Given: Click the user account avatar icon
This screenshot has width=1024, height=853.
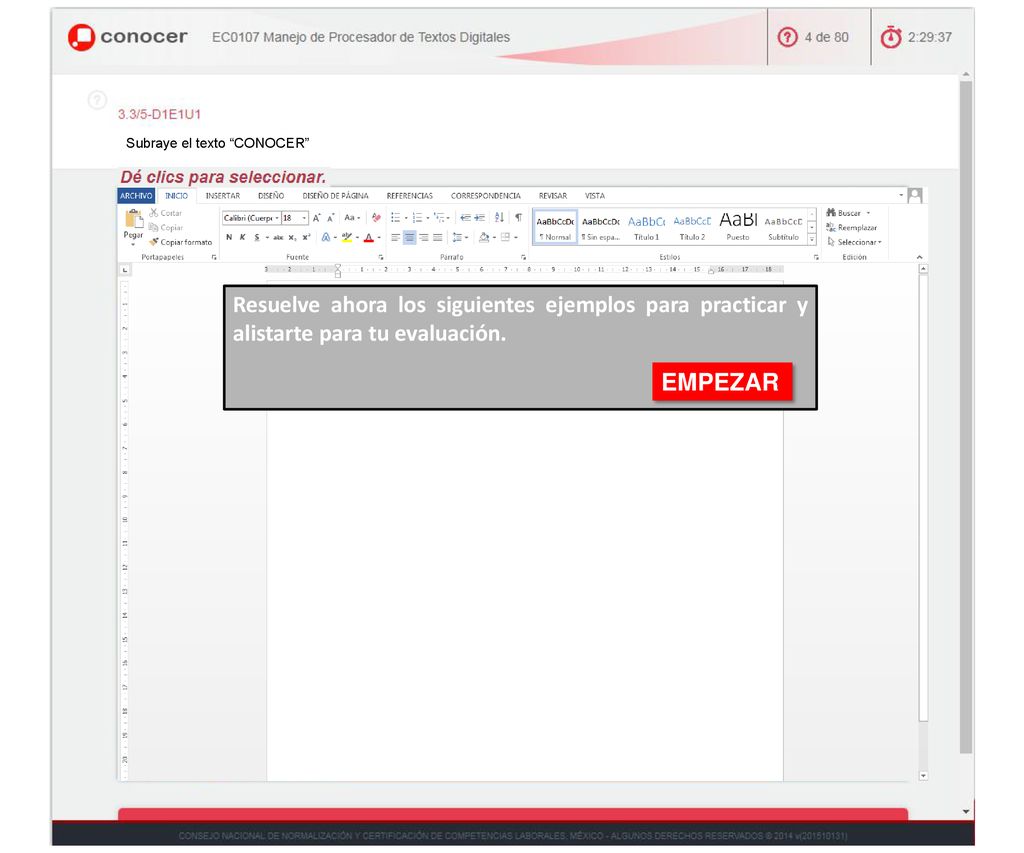Looking at the screenshot, I should tap(915, 195).
